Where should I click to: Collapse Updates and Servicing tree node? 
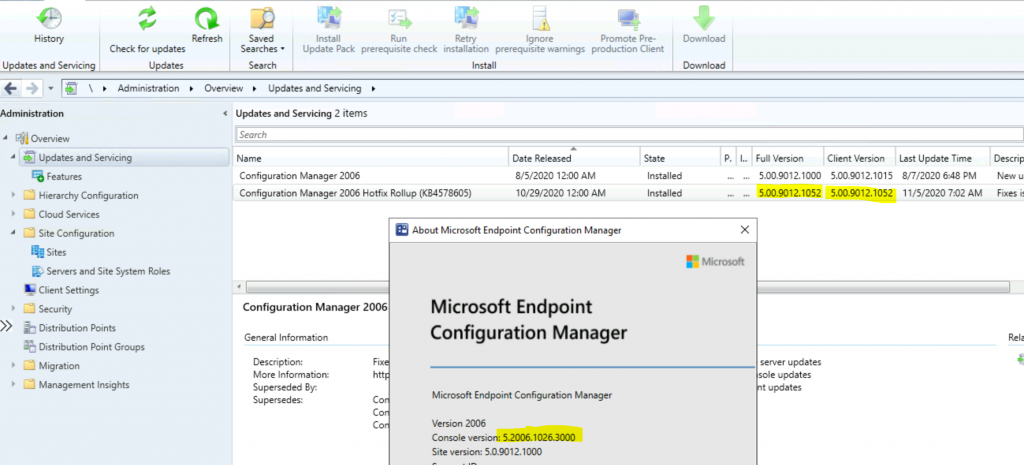click(x=14, y=157)
